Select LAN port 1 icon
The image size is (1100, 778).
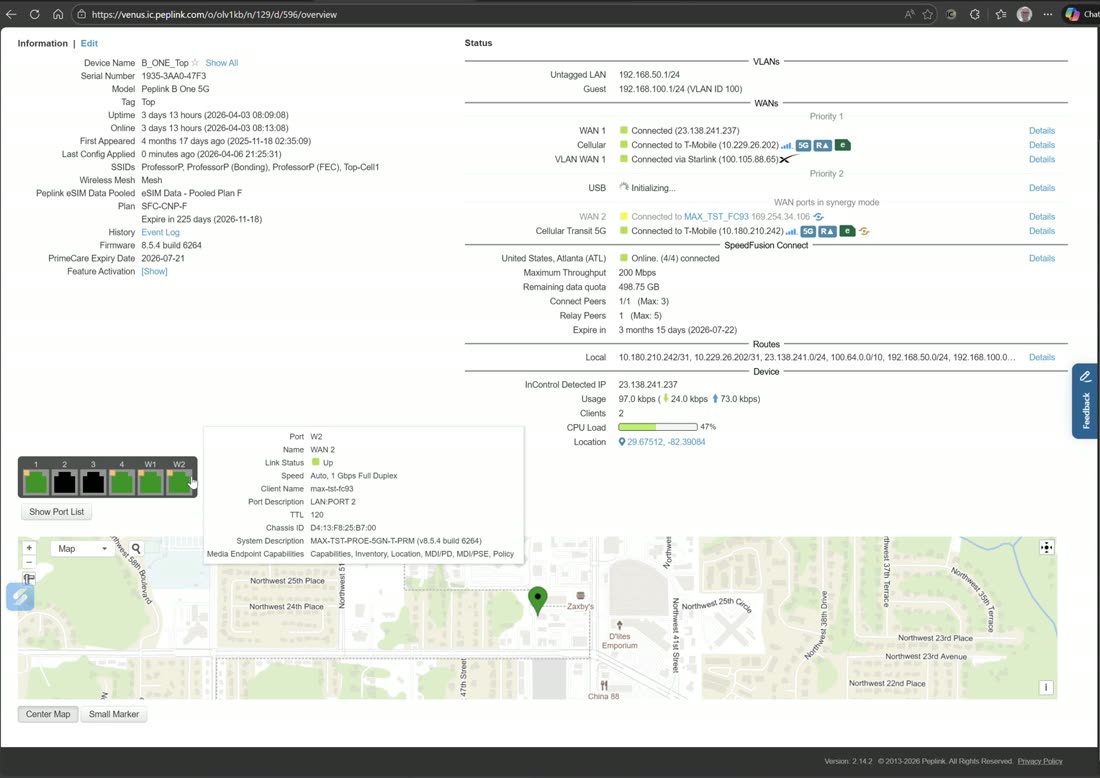pos(36,482)
